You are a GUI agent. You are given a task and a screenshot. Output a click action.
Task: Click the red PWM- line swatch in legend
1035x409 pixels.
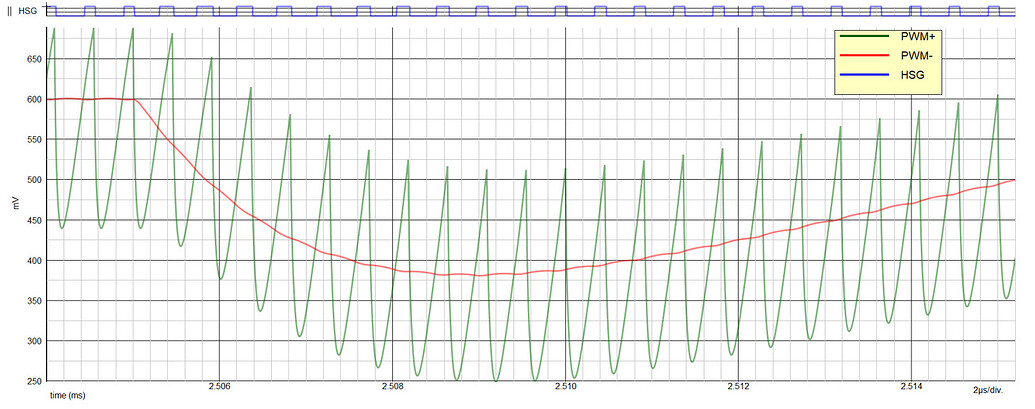[865, 55]
